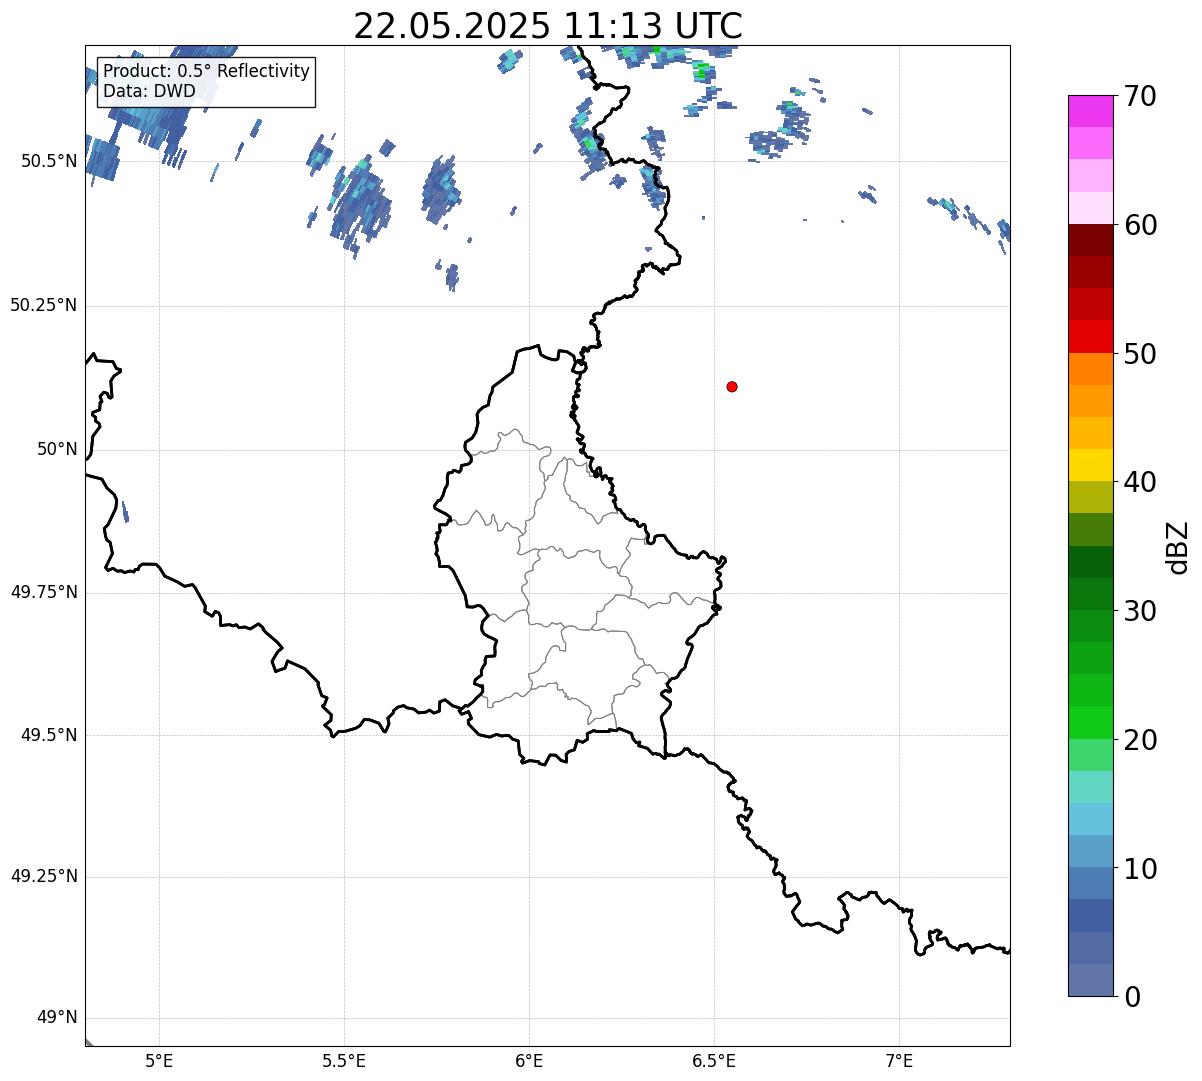Click the 10 tick label on colorbar
Viewport: 1202px width, 1081px height.
coord(1140,868)
